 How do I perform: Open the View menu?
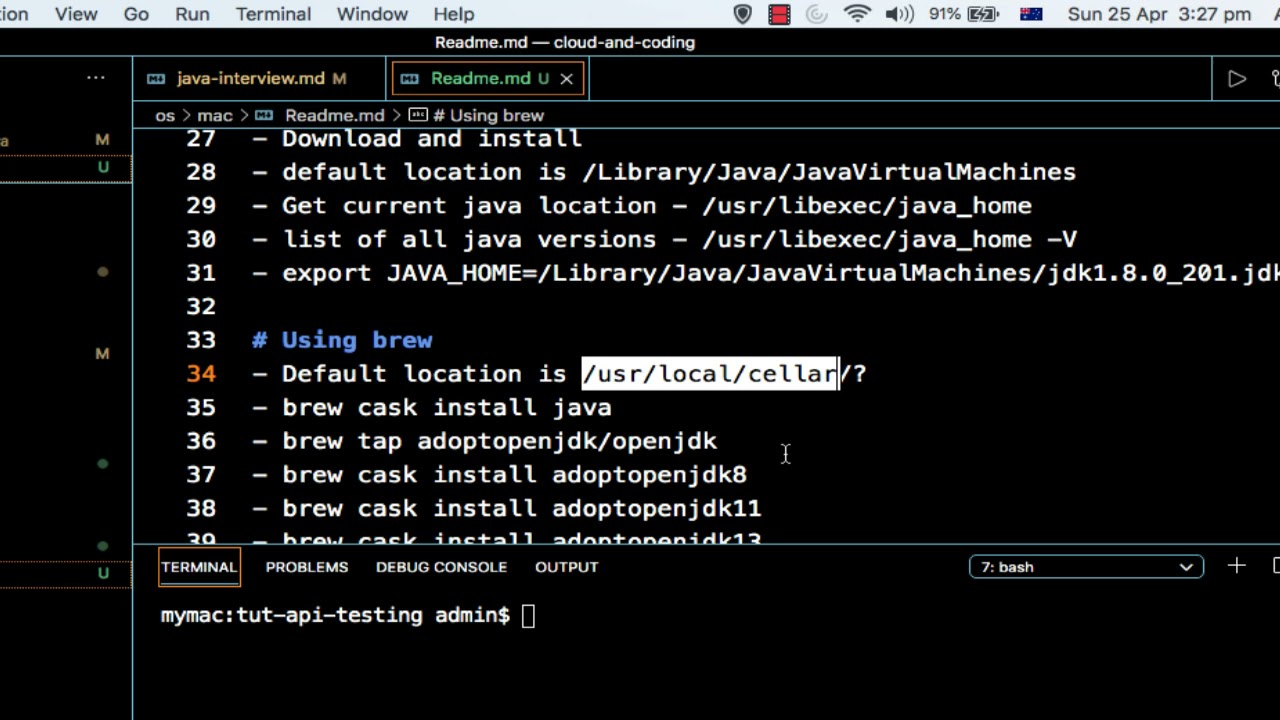(x=76, y=14)
